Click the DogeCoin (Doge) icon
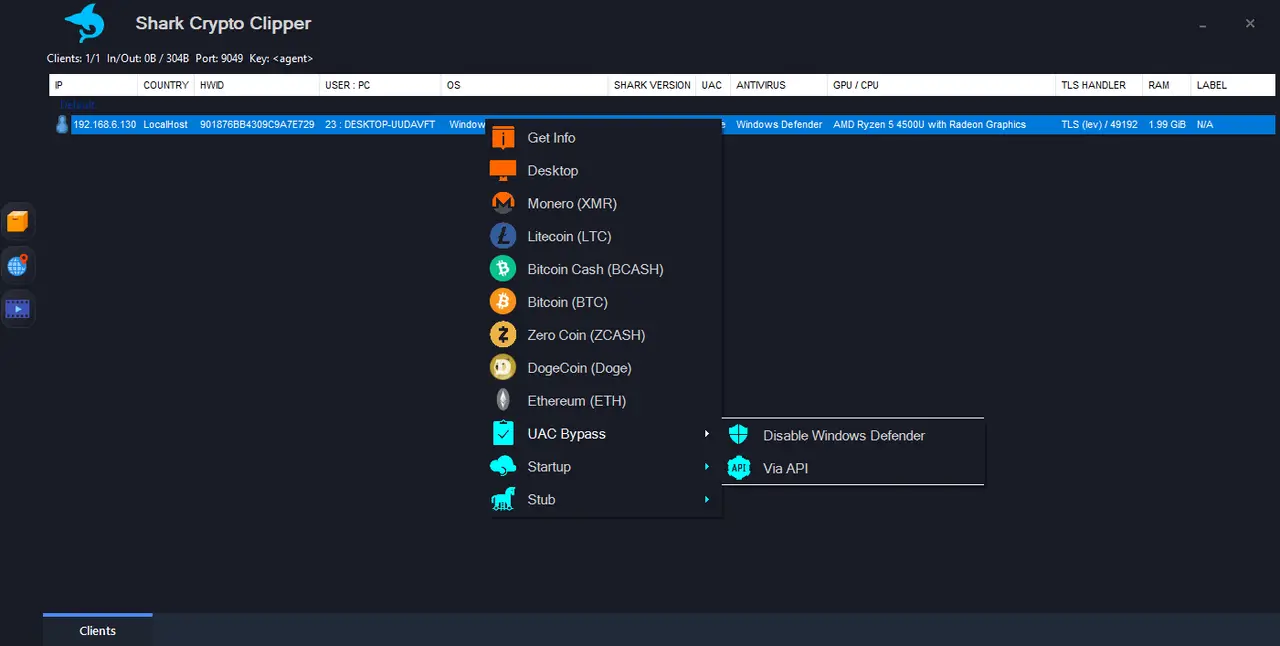Image resolution: width=1280 pixels, height=646 pixels. pyautogui.click(x=502, y=368)
